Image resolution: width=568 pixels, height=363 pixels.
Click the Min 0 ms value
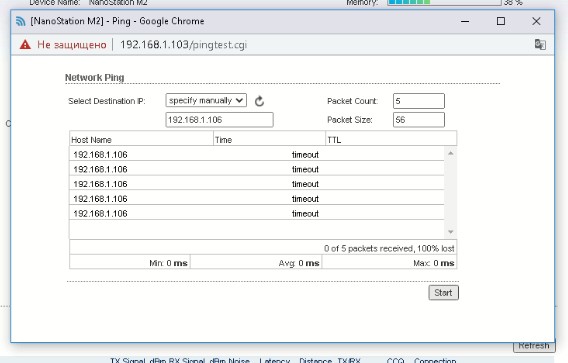168,263
